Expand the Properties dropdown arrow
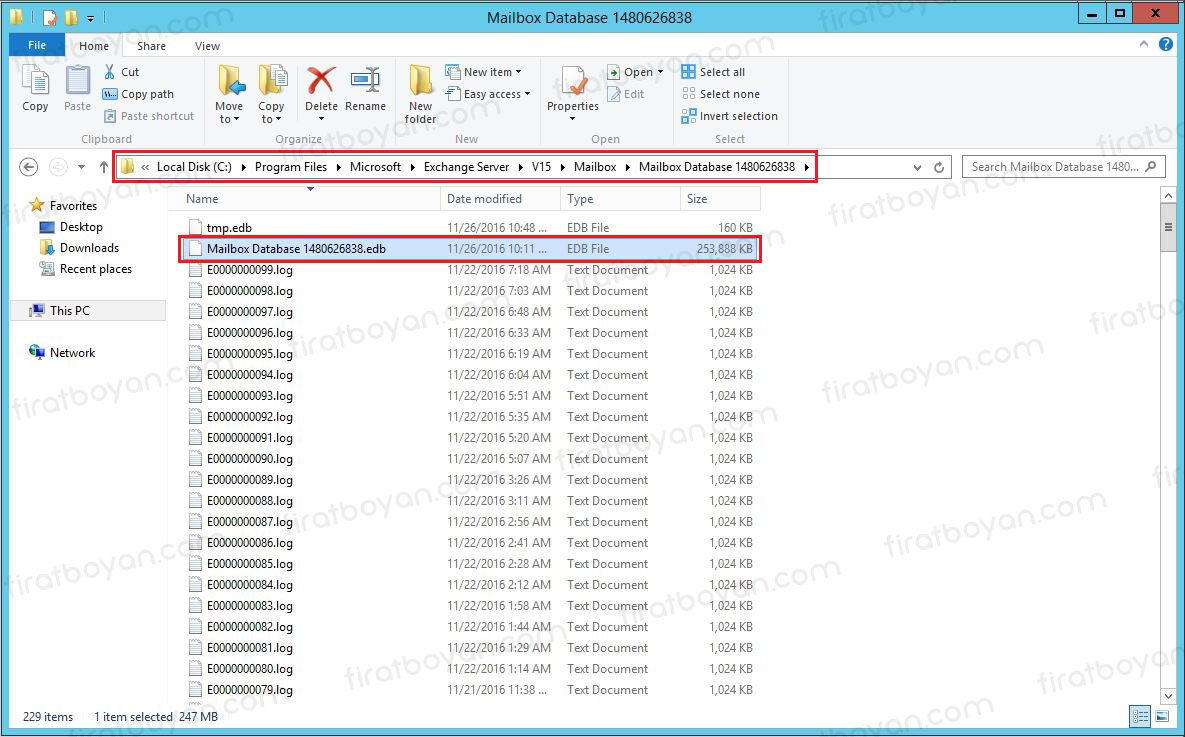This screenshot has height=737, width=1185. [x=573, y=119]
